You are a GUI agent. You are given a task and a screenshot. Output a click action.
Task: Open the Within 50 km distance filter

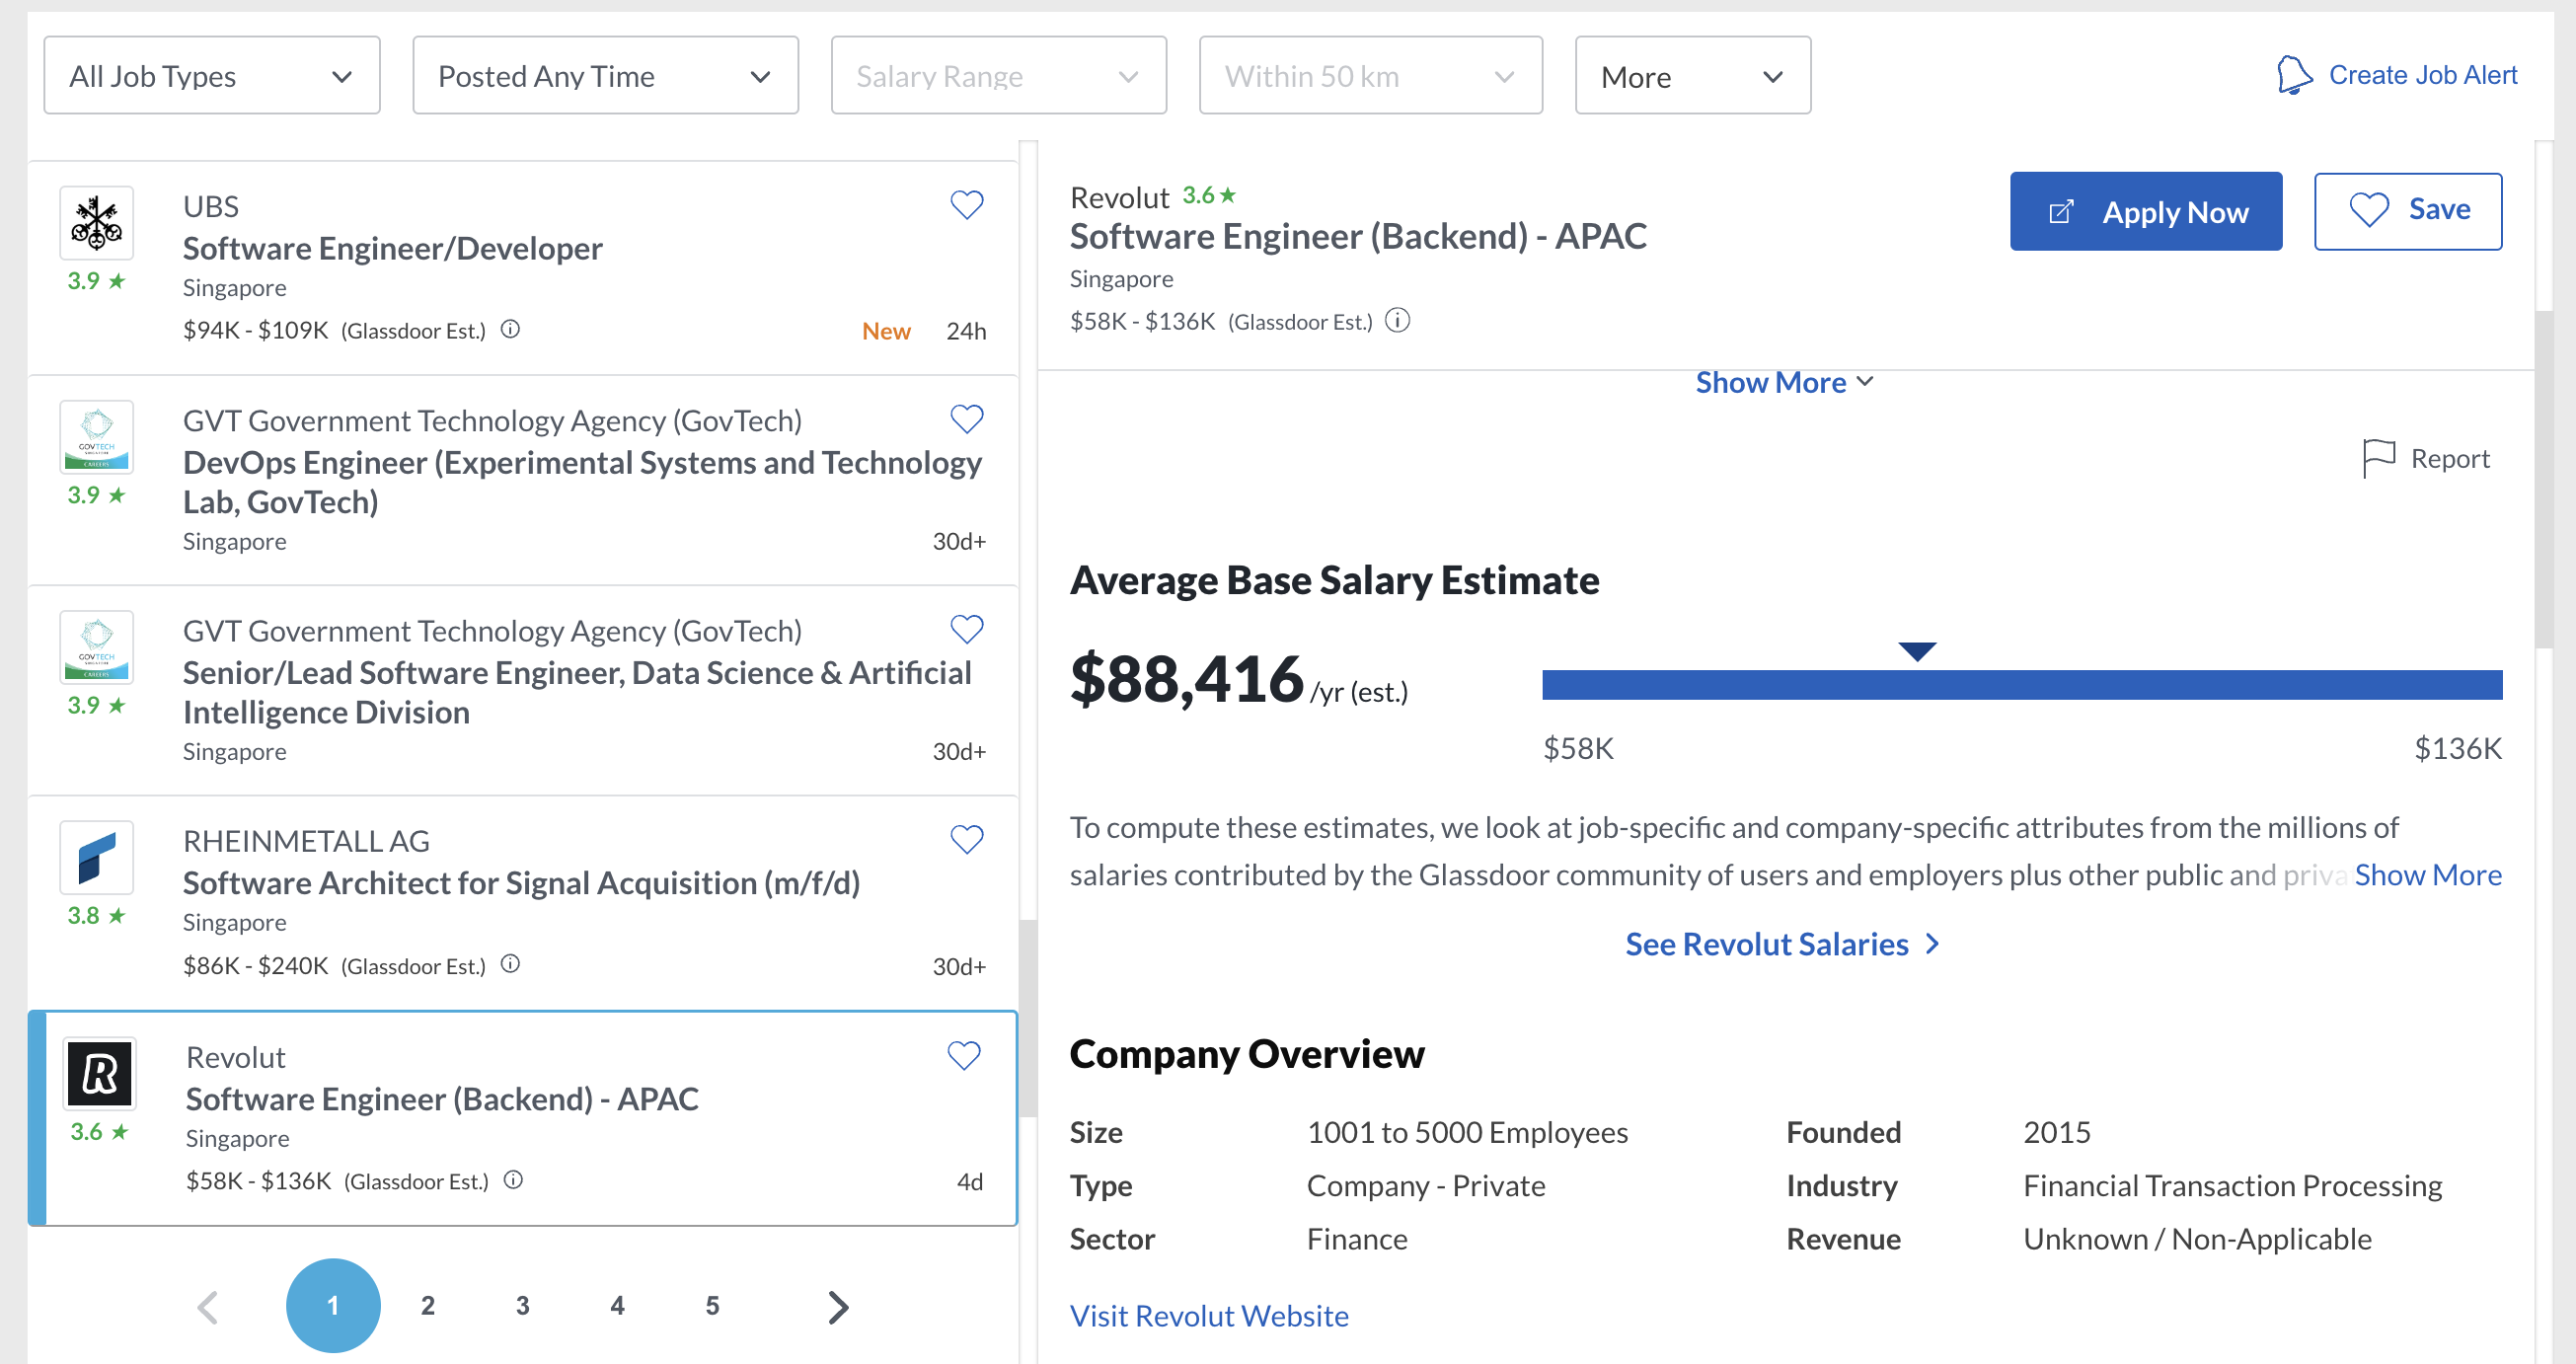1370,75
